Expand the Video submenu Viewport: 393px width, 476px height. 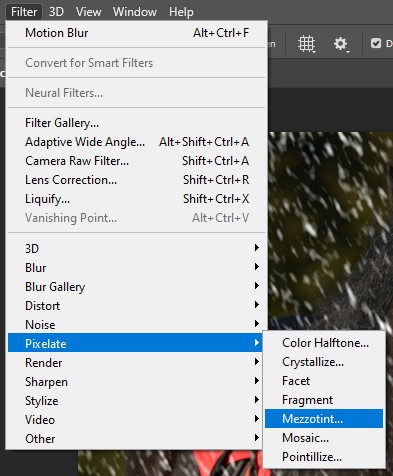coord(135,420)
